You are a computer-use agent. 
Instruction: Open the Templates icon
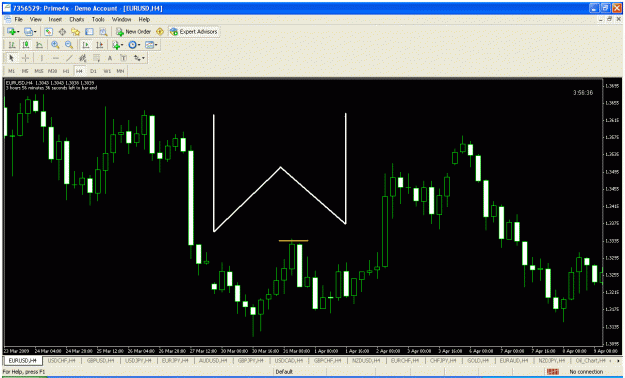pyautogui.click(x=149, y=45)
